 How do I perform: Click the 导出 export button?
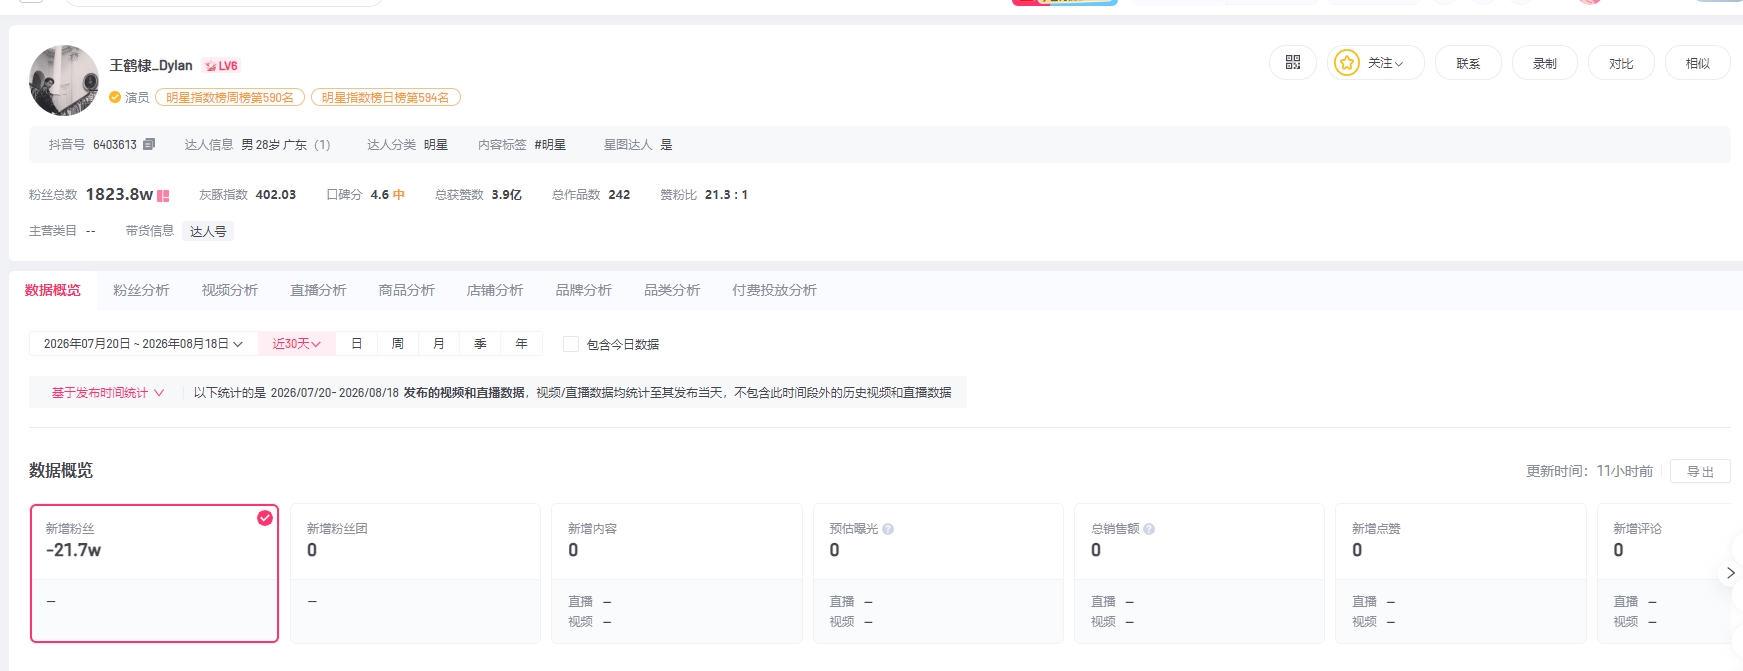(1700, 471)
